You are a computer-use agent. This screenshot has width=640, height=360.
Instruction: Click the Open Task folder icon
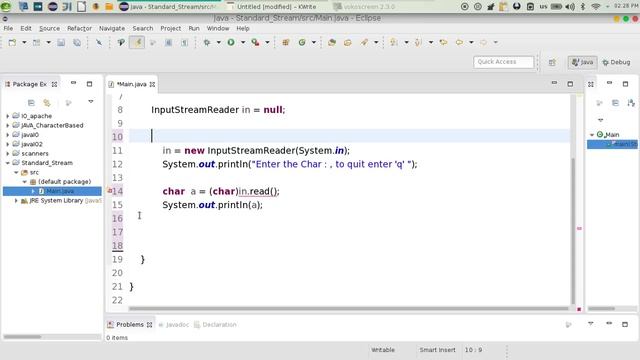point(347,42)
